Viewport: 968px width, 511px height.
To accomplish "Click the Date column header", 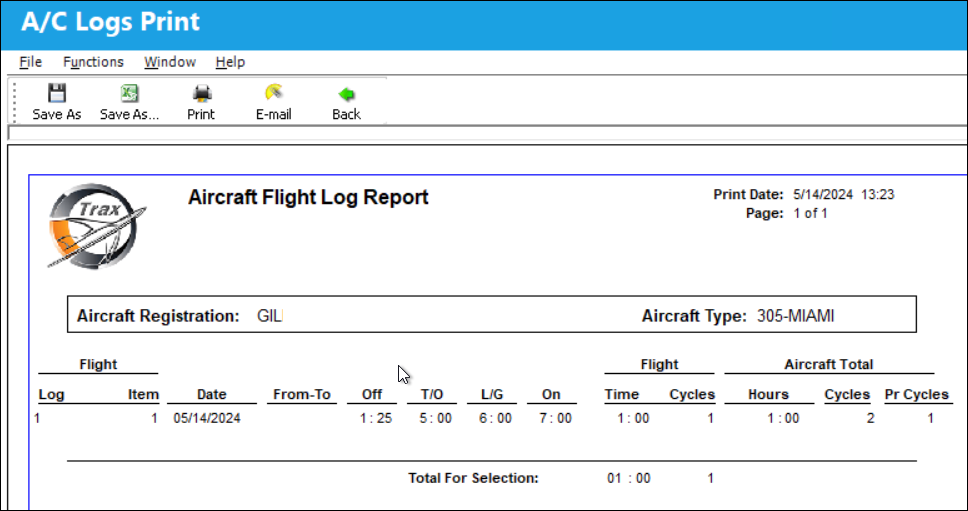I will [212, 394].
